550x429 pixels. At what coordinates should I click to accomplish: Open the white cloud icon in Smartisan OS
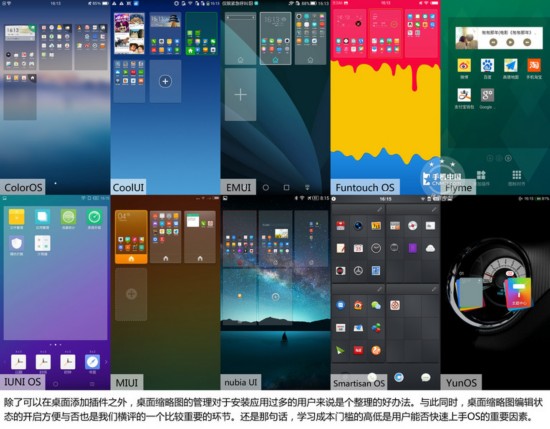tap(430, 248)
